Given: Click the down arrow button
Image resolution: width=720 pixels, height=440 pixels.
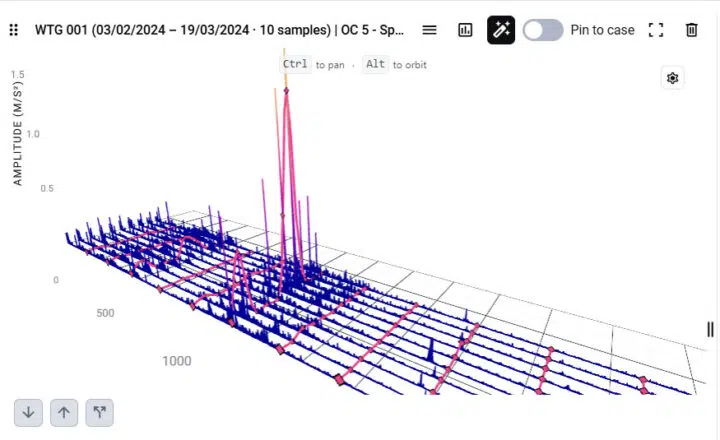Looking at the screenshot, I should [x=28, y=412].
